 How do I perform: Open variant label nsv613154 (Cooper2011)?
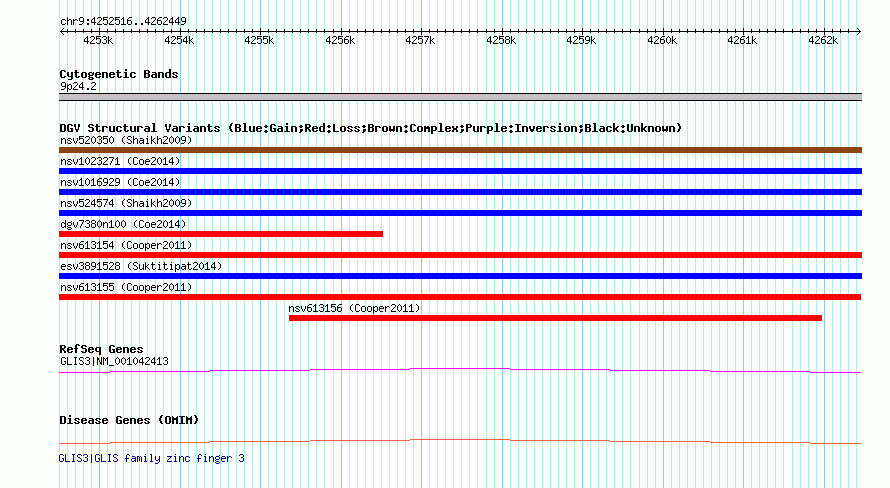click(126, 245)
